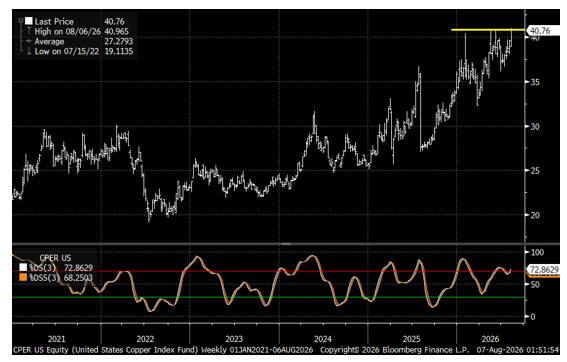Click the white %DS(3) color swatch
Screen dimensions: 567x362
click(x=23, y=268)
